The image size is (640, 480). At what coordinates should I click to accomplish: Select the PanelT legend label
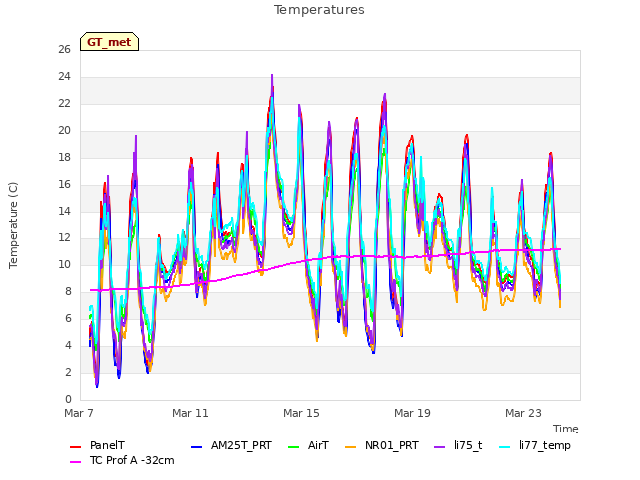coord(107,445)
